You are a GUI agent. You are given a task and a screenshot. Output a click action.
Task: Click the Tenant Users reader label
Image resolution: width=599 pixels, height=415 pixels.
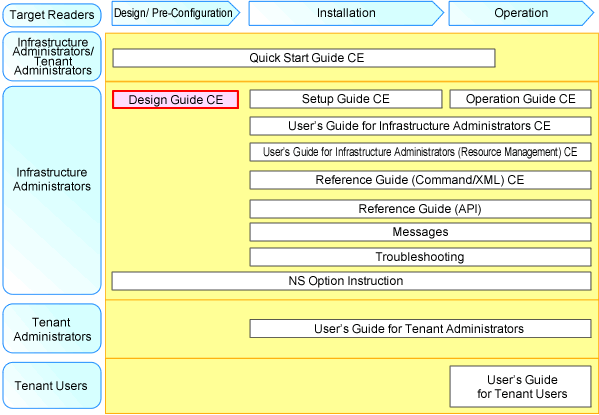click(x=52, y=386)
